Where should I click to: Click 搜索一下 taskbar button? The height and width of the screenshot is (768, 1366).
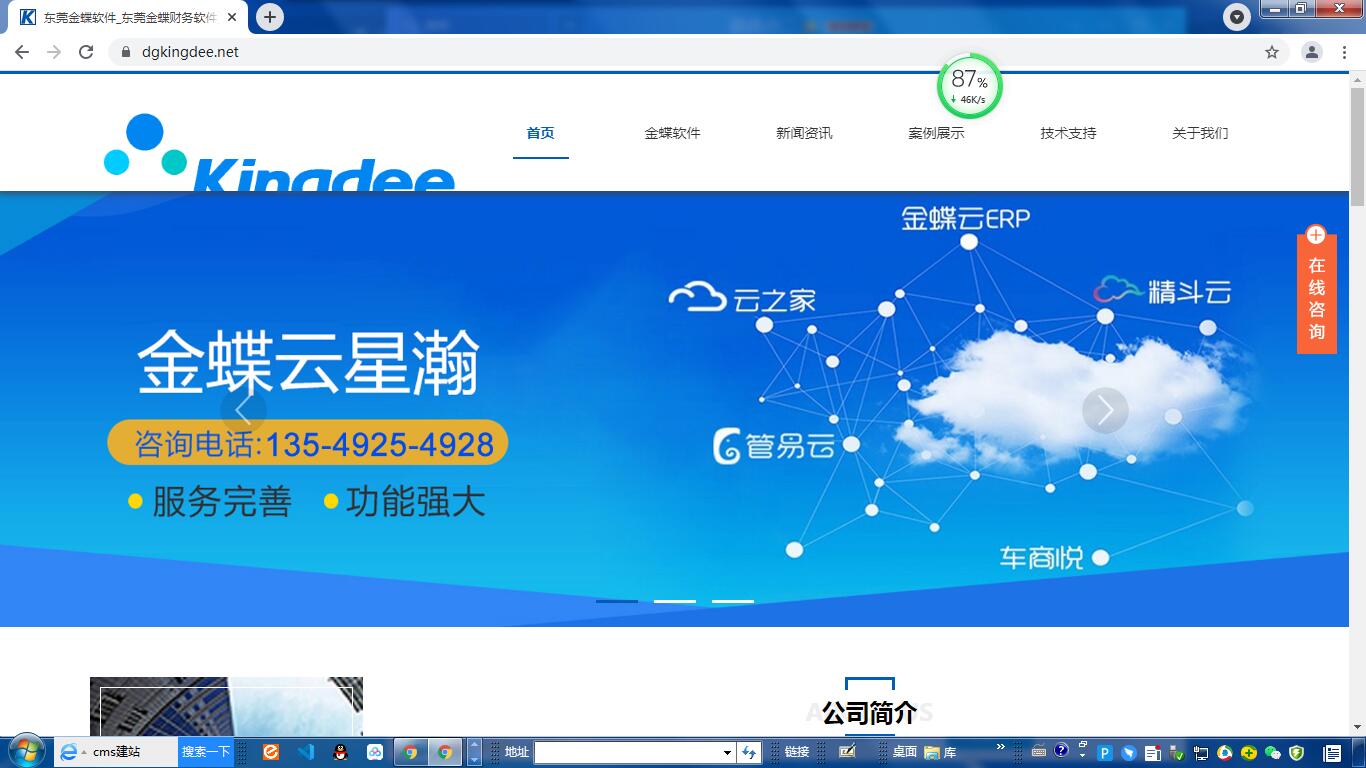[x=206, y=752]
